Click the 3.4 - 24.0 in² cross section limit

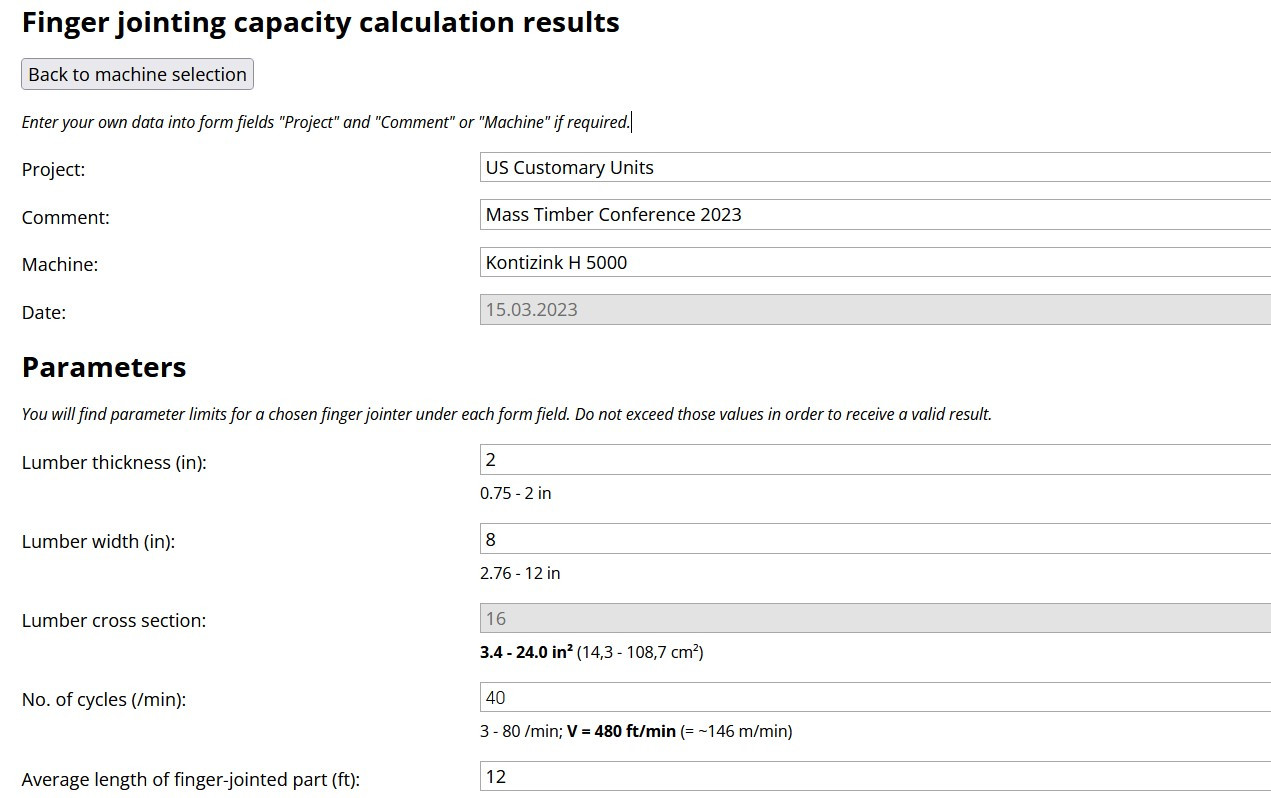click(x=526, y=652)
